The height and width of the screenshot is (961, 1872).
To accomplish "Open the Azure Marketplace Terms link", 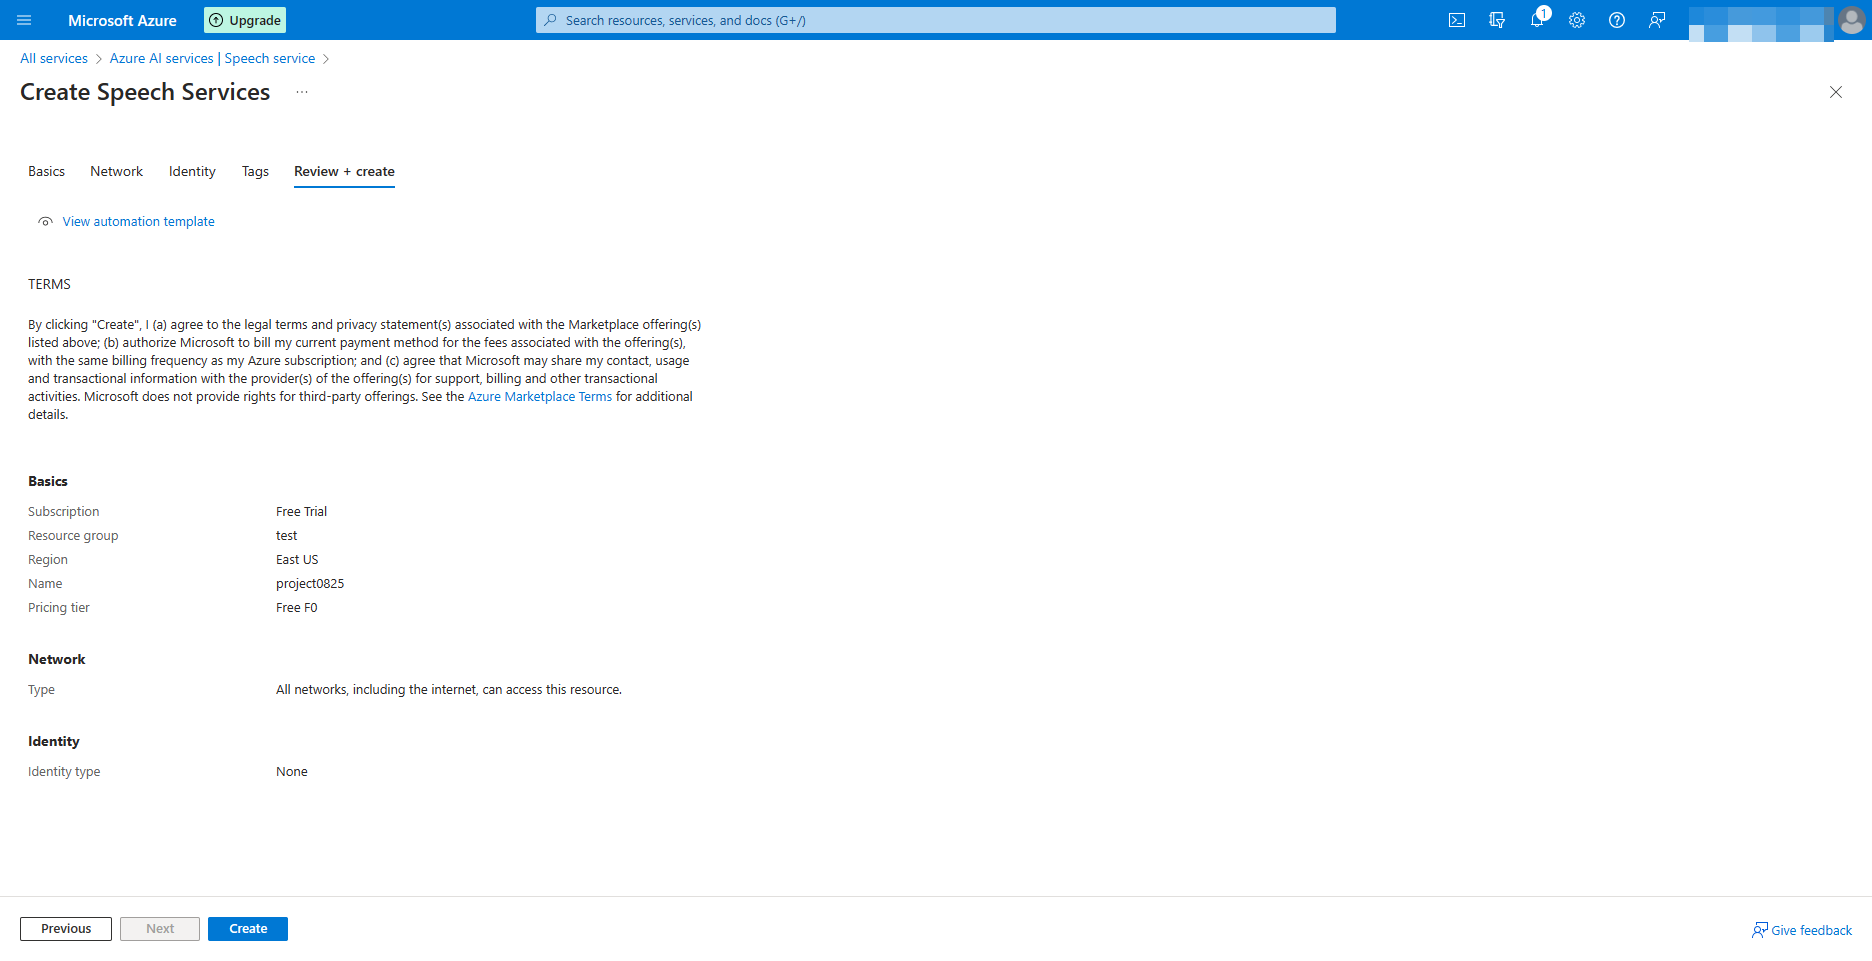I will pyautogui.click(x=540, y=397).
